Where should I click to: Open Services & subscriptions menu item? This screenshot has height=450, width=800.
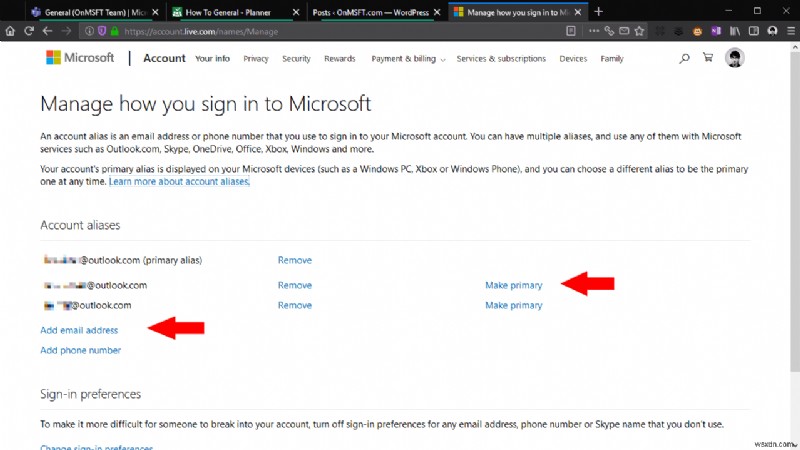(x=501, y=59)
